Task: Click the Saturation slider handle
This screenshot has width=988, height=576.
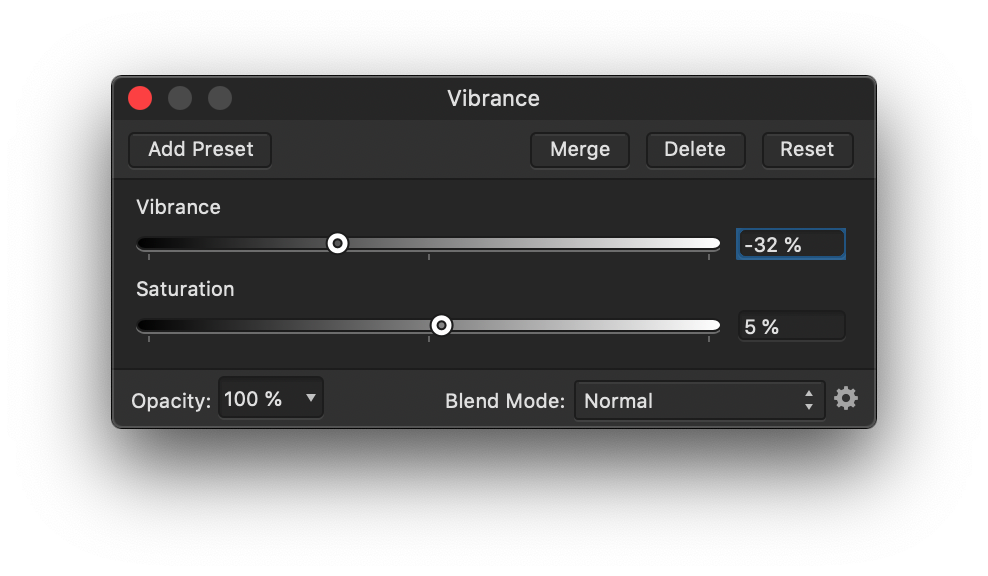Action: coord(441,326)
